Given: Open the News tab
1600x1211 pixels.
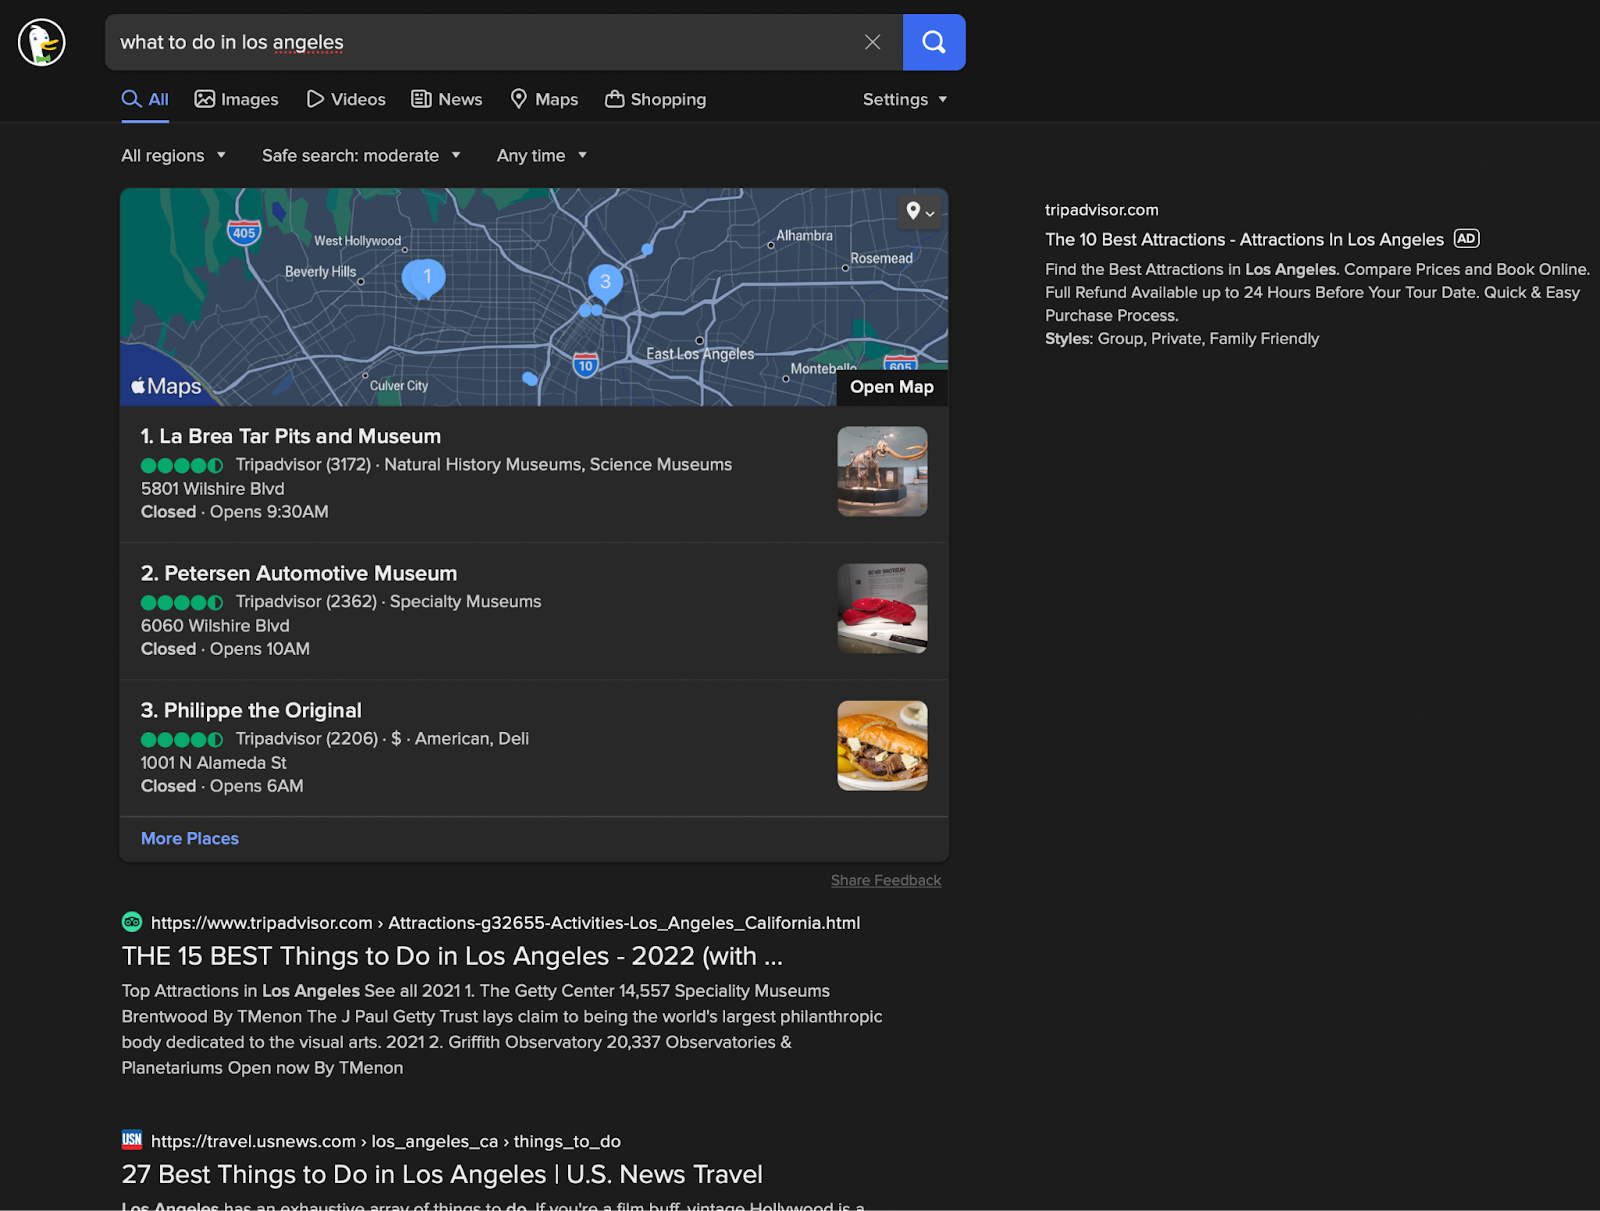Looking at the screenshot, I should 447,99.
